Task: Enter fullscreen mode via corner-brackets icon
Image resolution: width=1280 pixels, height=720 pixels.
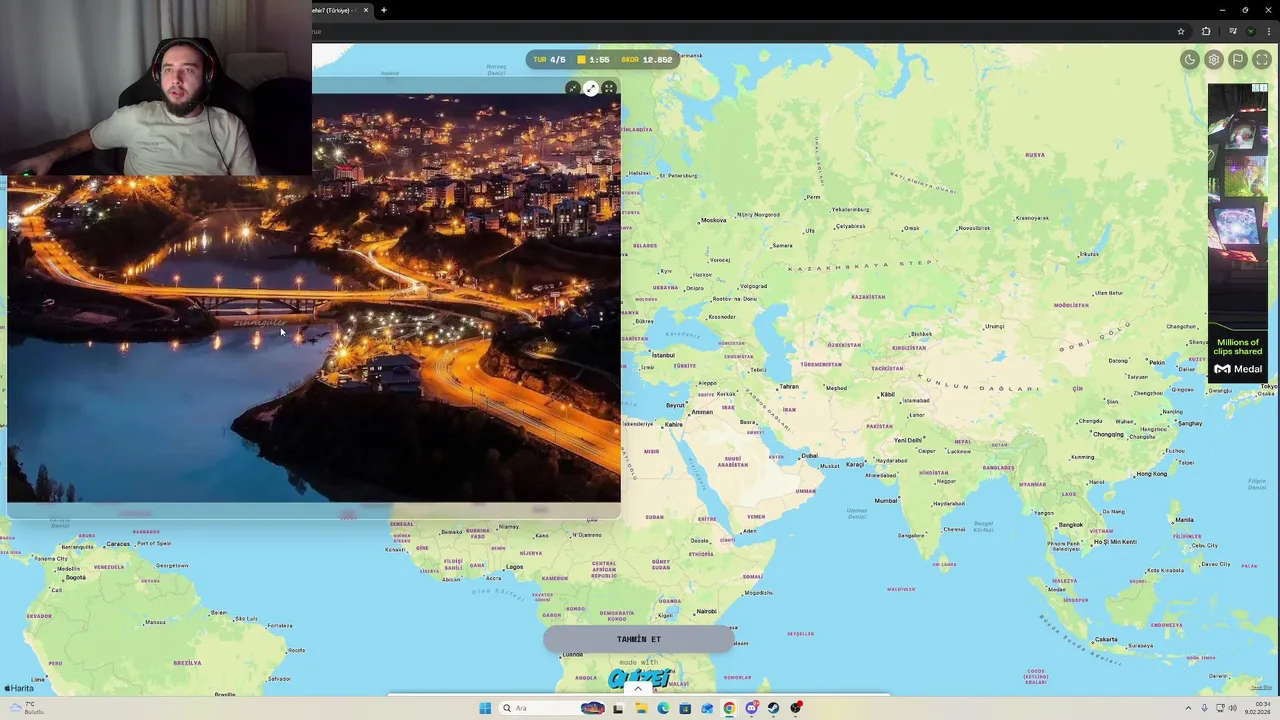Action: pos(1262,60)
